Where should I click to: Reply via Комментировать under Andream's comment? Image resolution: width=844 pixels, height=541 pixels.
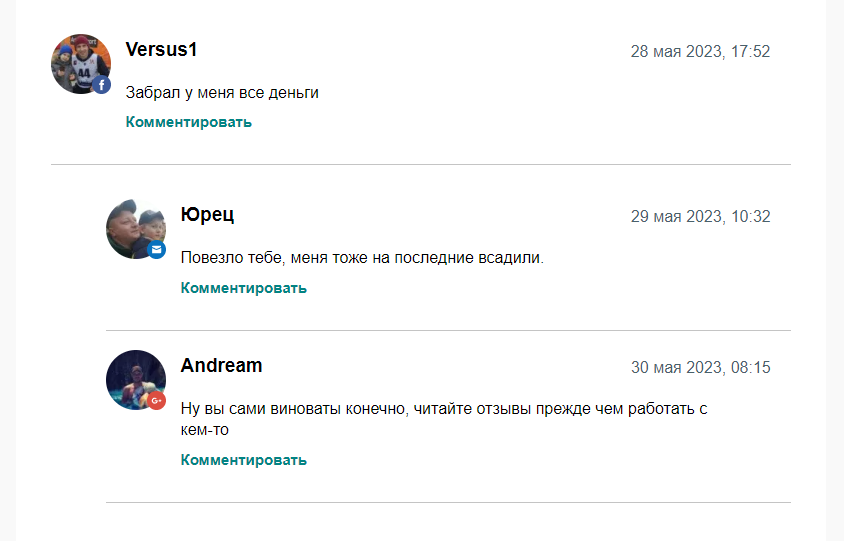(243, 460)
